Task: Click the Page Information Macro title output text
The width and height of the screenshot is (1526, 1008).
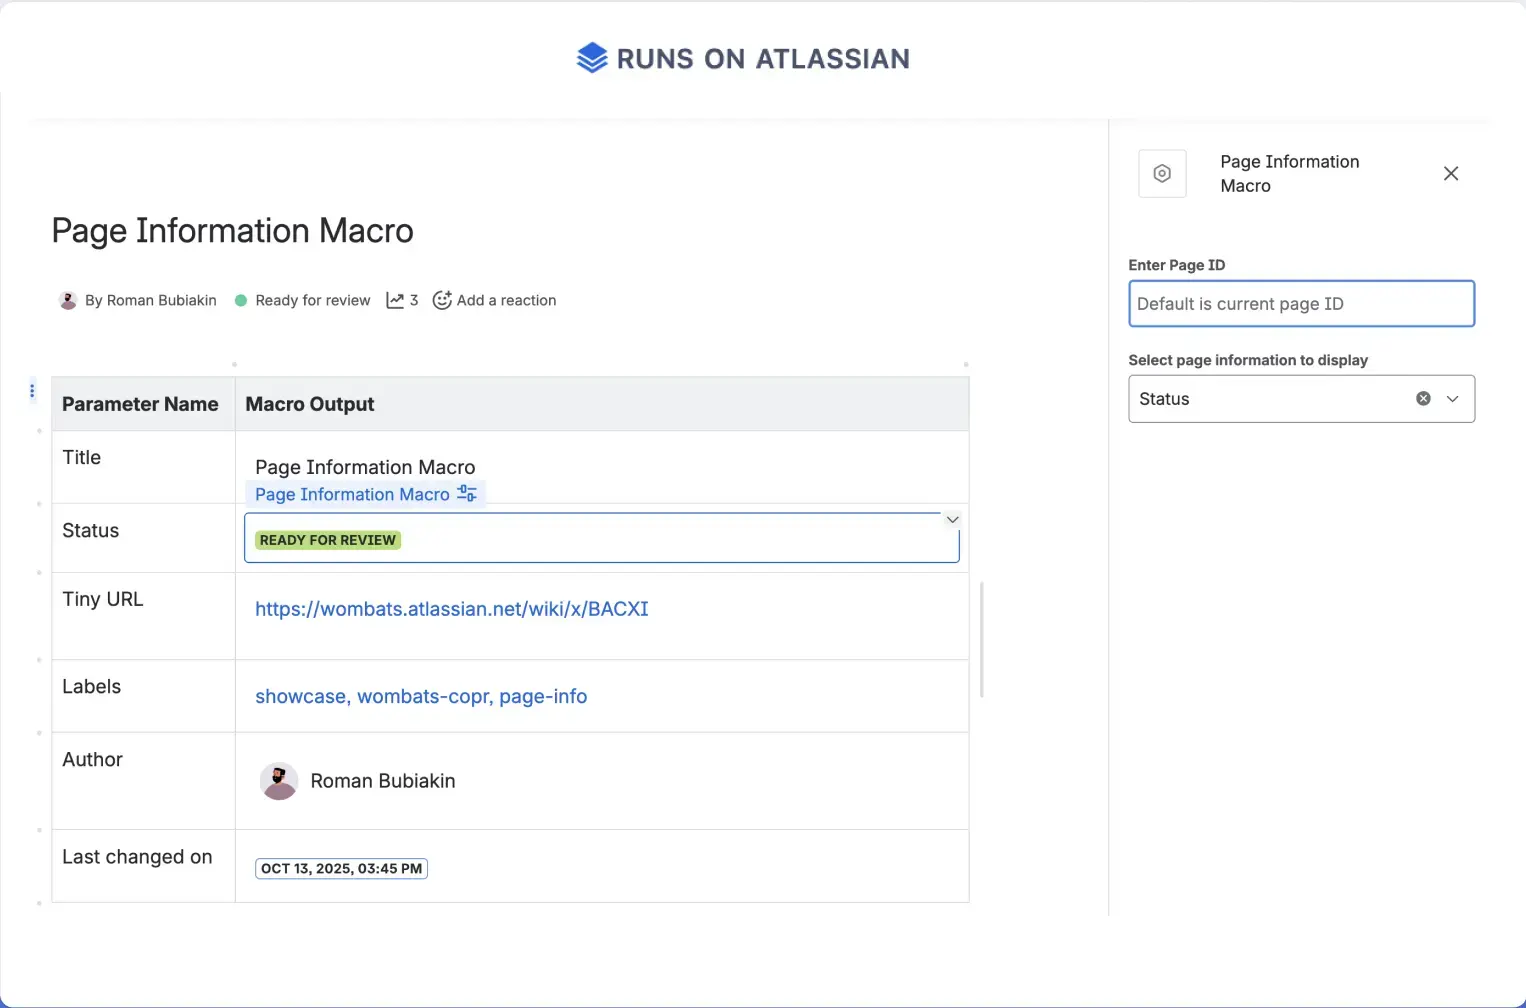Action: (365, 467)
